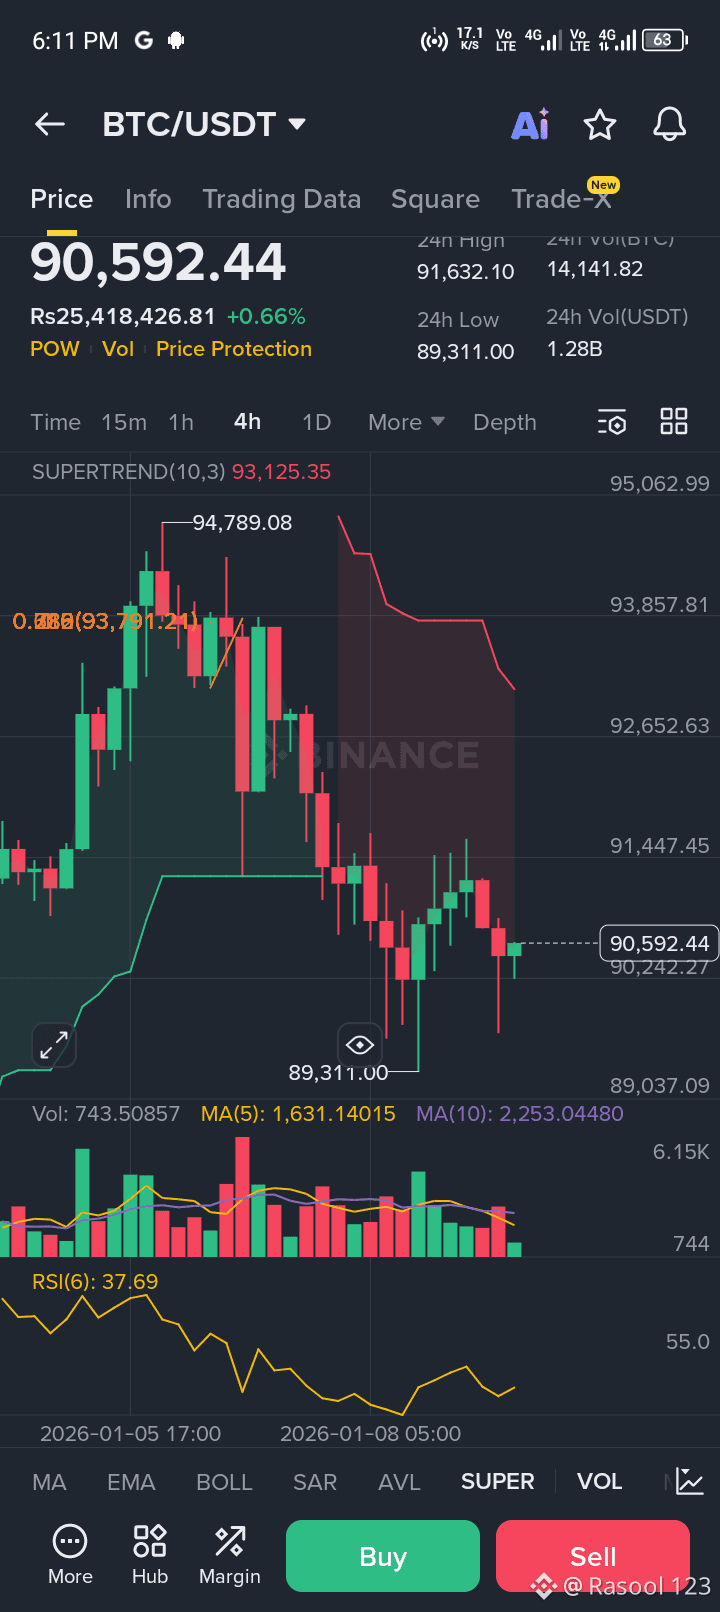720x1612 pixels.
Task: Toggle the EMA indicator
Action: coord(131,1482)
